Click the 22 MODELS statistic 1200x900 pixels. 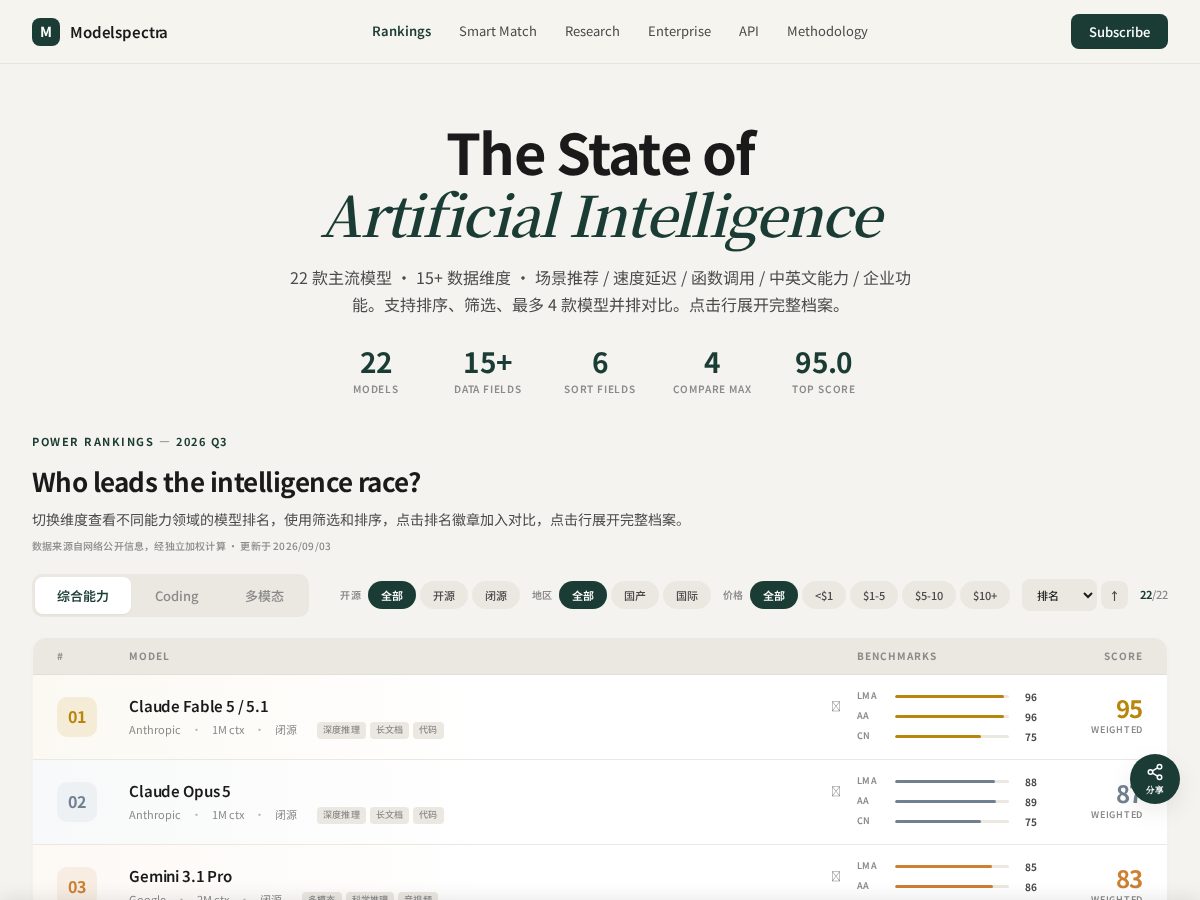(x=376, y=371)
